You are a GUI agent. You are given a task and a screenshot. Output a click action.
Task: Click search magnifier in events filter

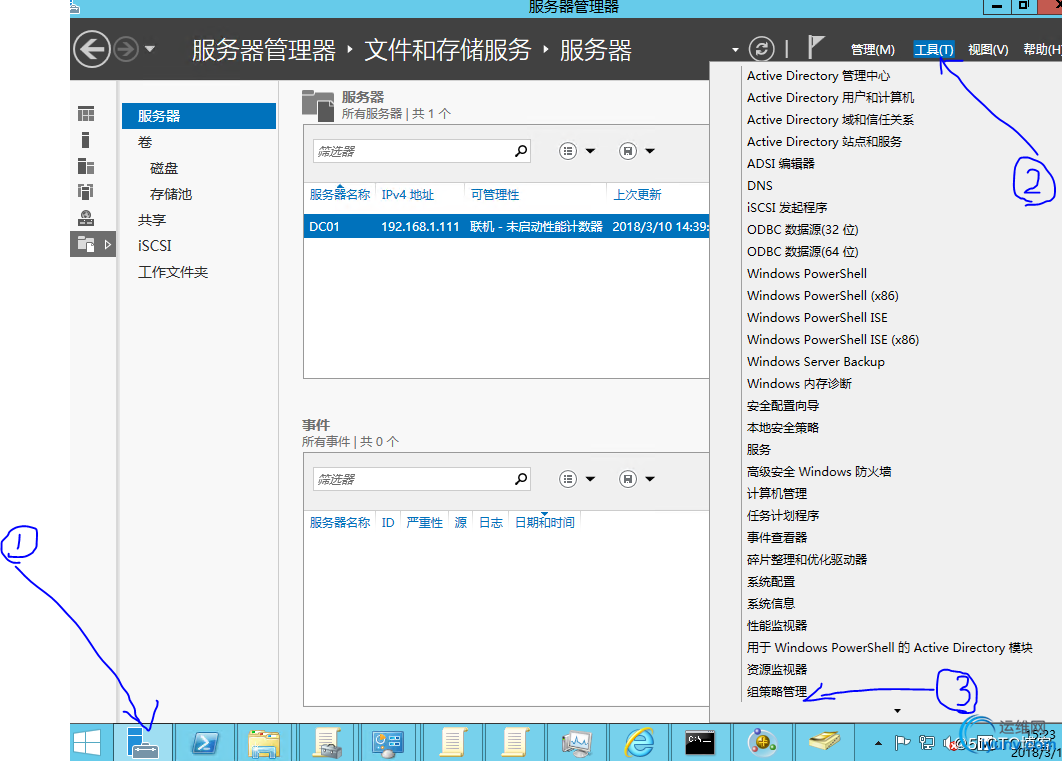click(x=520, y=479)
